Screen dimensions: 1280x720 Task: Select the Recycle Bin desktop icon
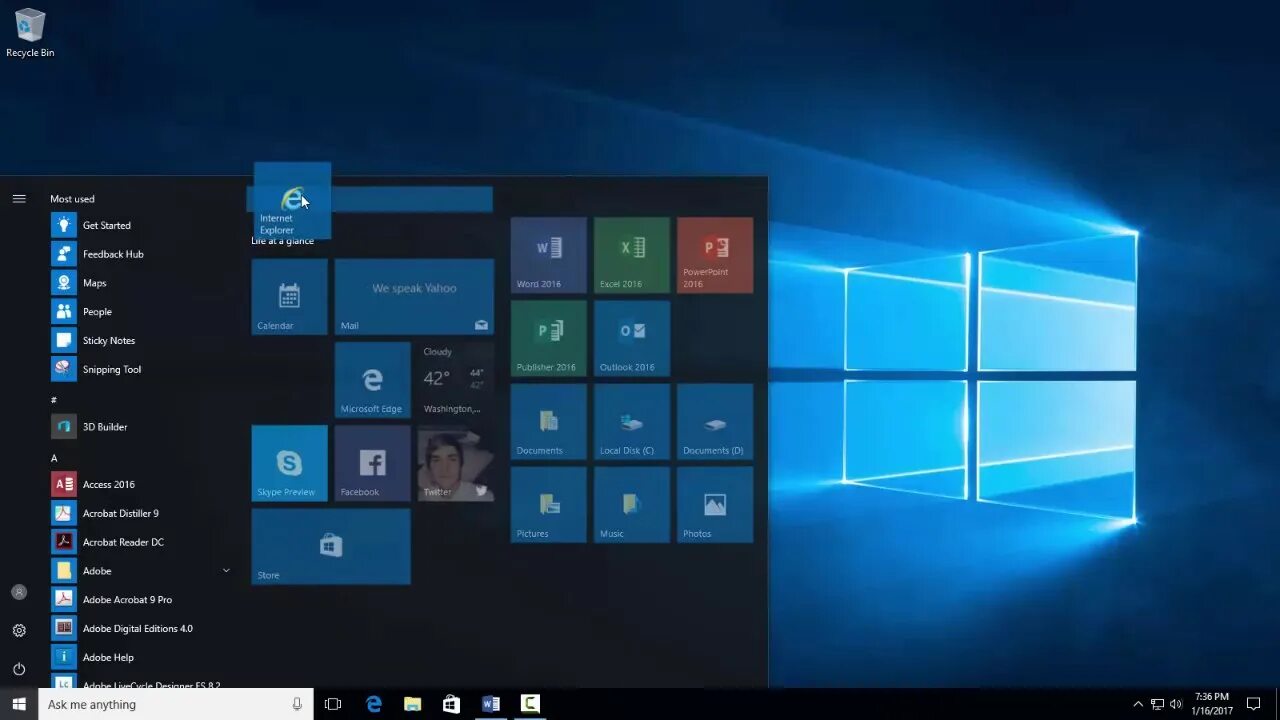click(30, 33)
